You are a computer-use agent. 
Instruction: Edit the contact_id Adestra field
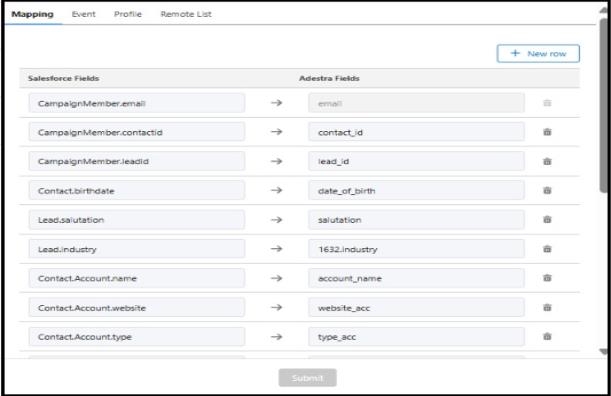pos(416,132)
